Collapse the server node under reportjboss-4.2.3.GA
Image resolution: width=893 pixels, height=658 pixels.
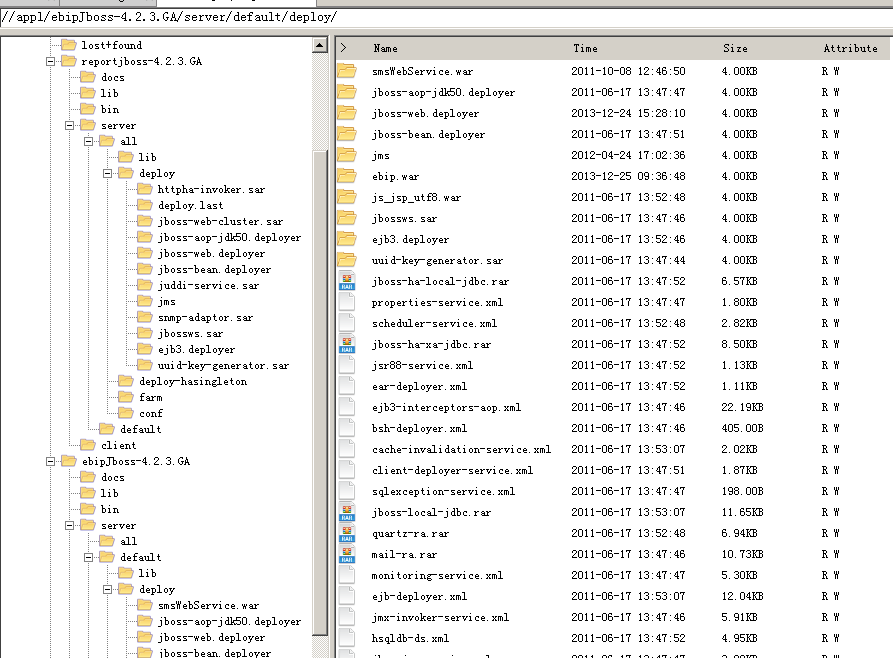pos(69,125)
